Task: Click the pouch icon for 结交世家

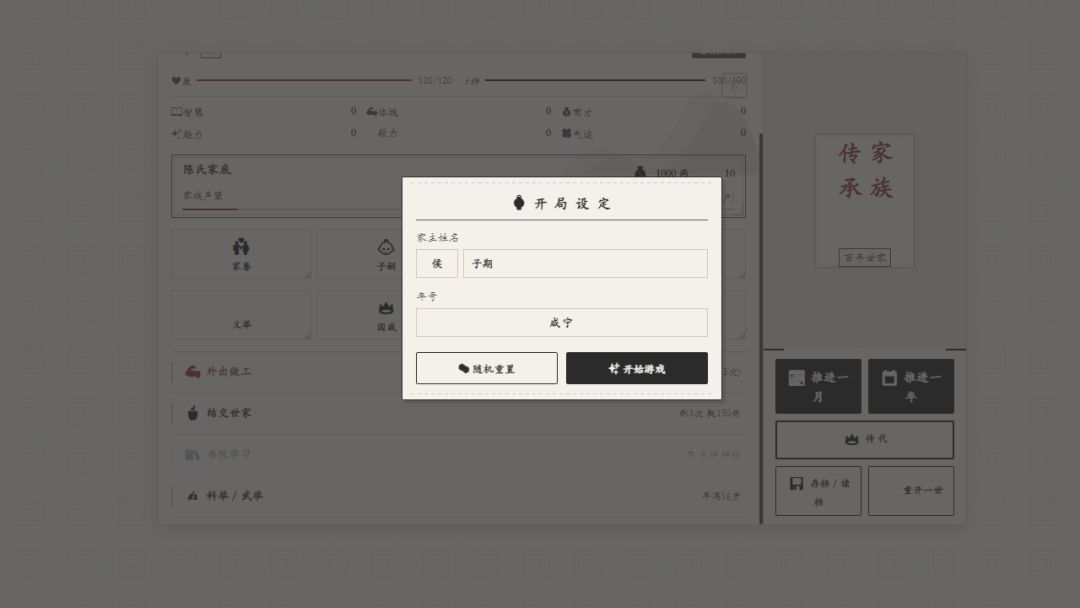Action: tap(193, 413)
